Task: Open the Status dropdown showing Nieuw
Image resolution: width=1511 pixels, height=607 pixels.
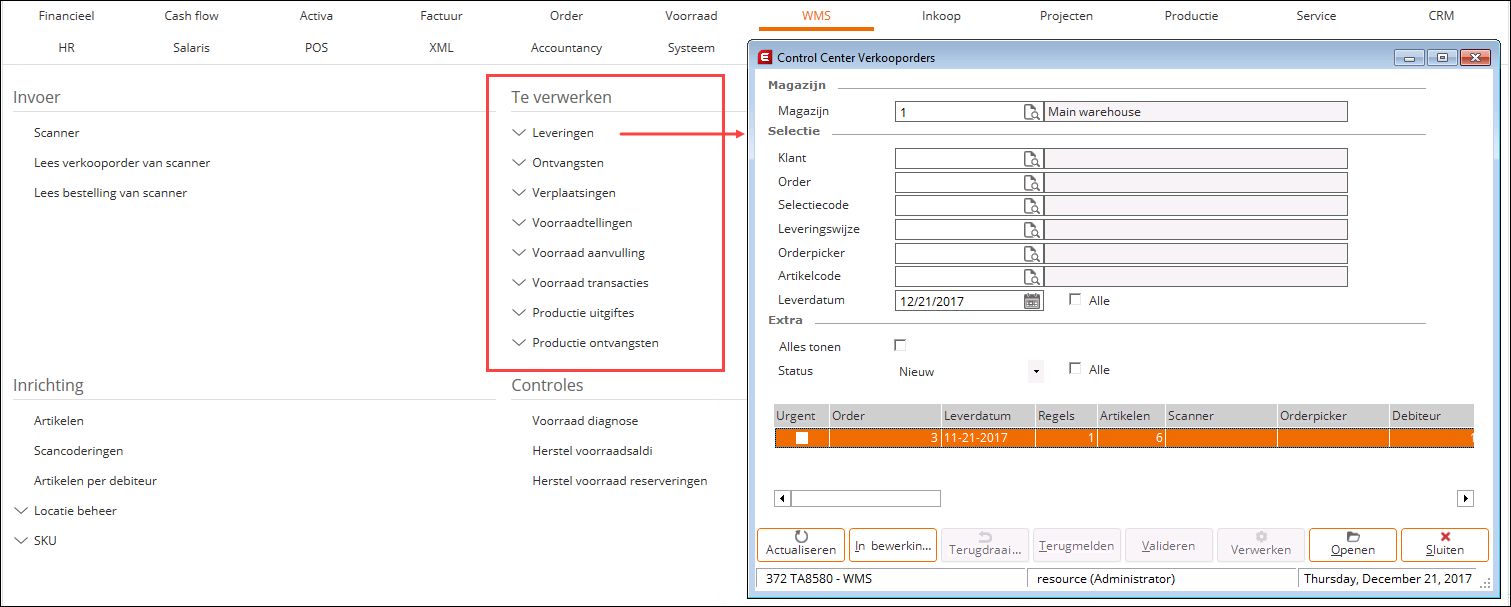Action: (1036, 371)
